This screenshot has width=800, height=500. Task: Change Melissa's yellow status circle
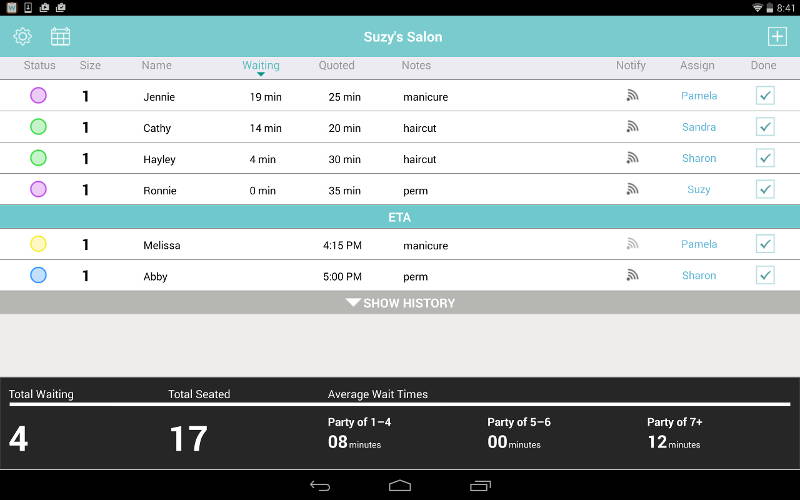[38, 244]
